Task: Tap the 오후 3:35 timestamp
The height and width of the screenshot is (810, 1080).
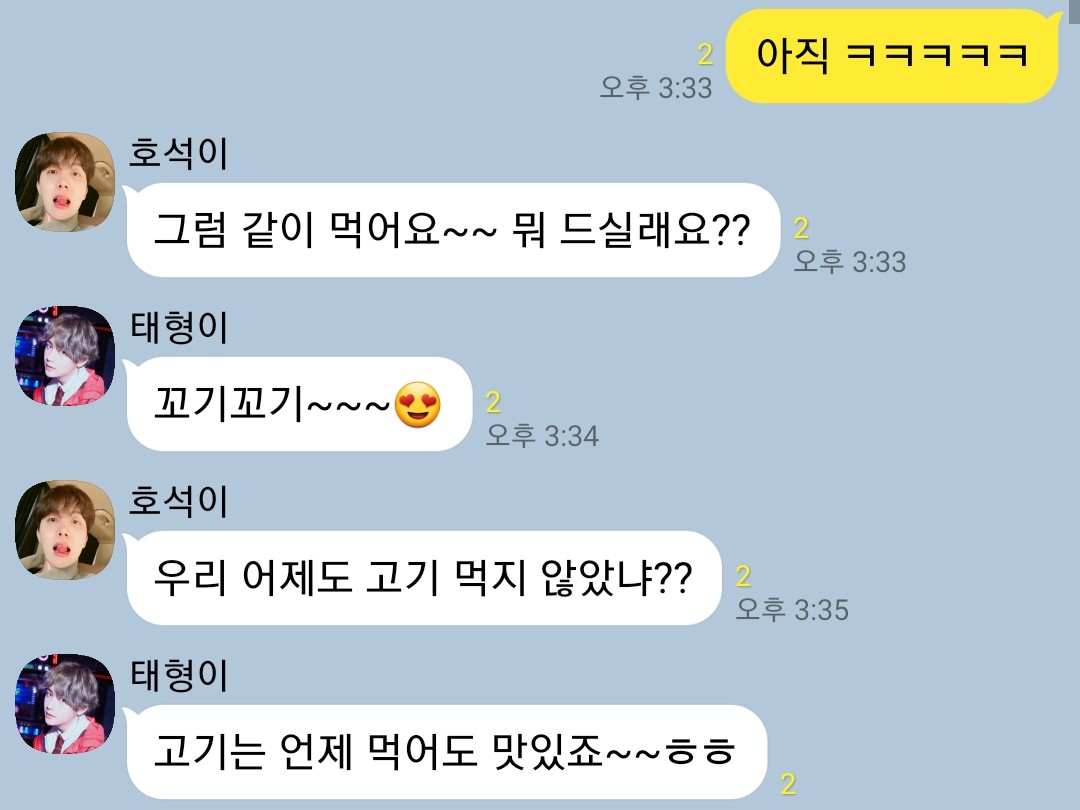Action: [792, 610]
